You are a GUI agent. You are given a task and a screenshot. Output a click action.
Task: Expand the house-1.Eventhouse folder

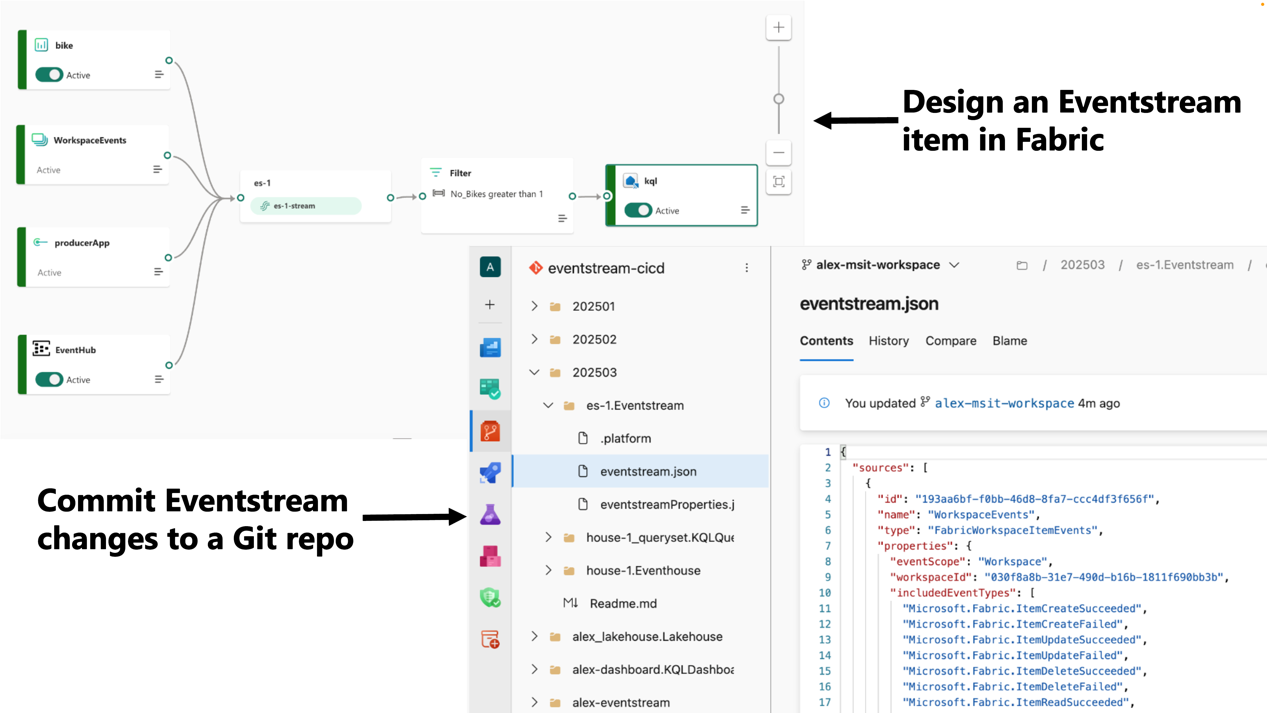pos(548,571)
